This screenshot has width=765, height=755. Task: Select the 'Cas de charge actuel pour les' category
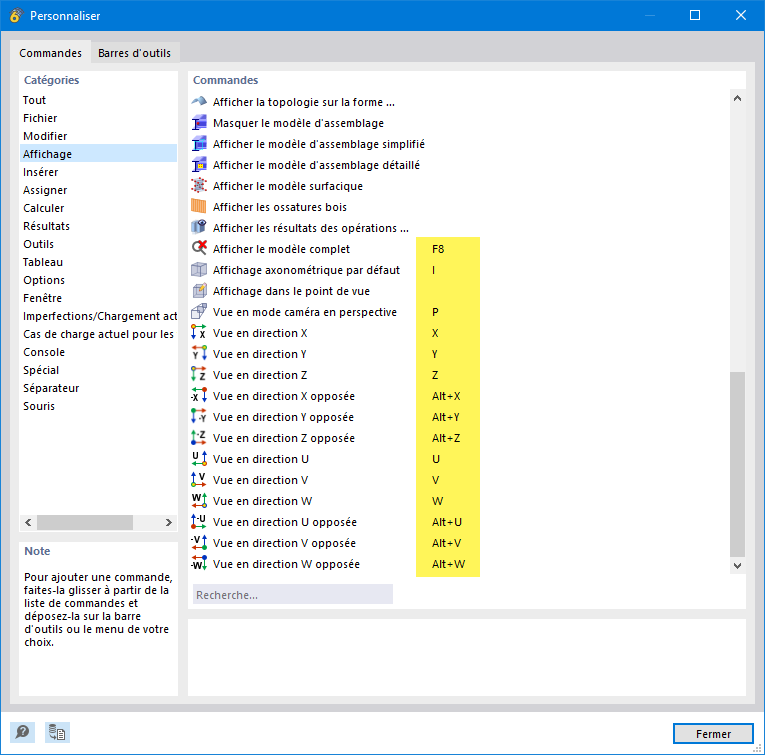(98, 334)
